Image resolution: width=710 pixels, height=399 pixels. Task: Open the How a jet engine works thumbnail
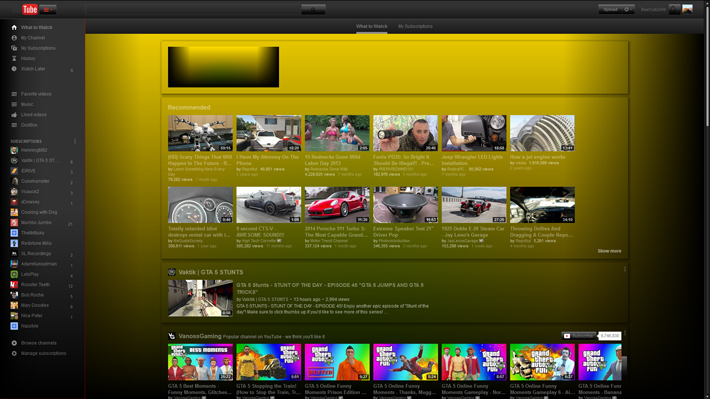pos(542,133)
